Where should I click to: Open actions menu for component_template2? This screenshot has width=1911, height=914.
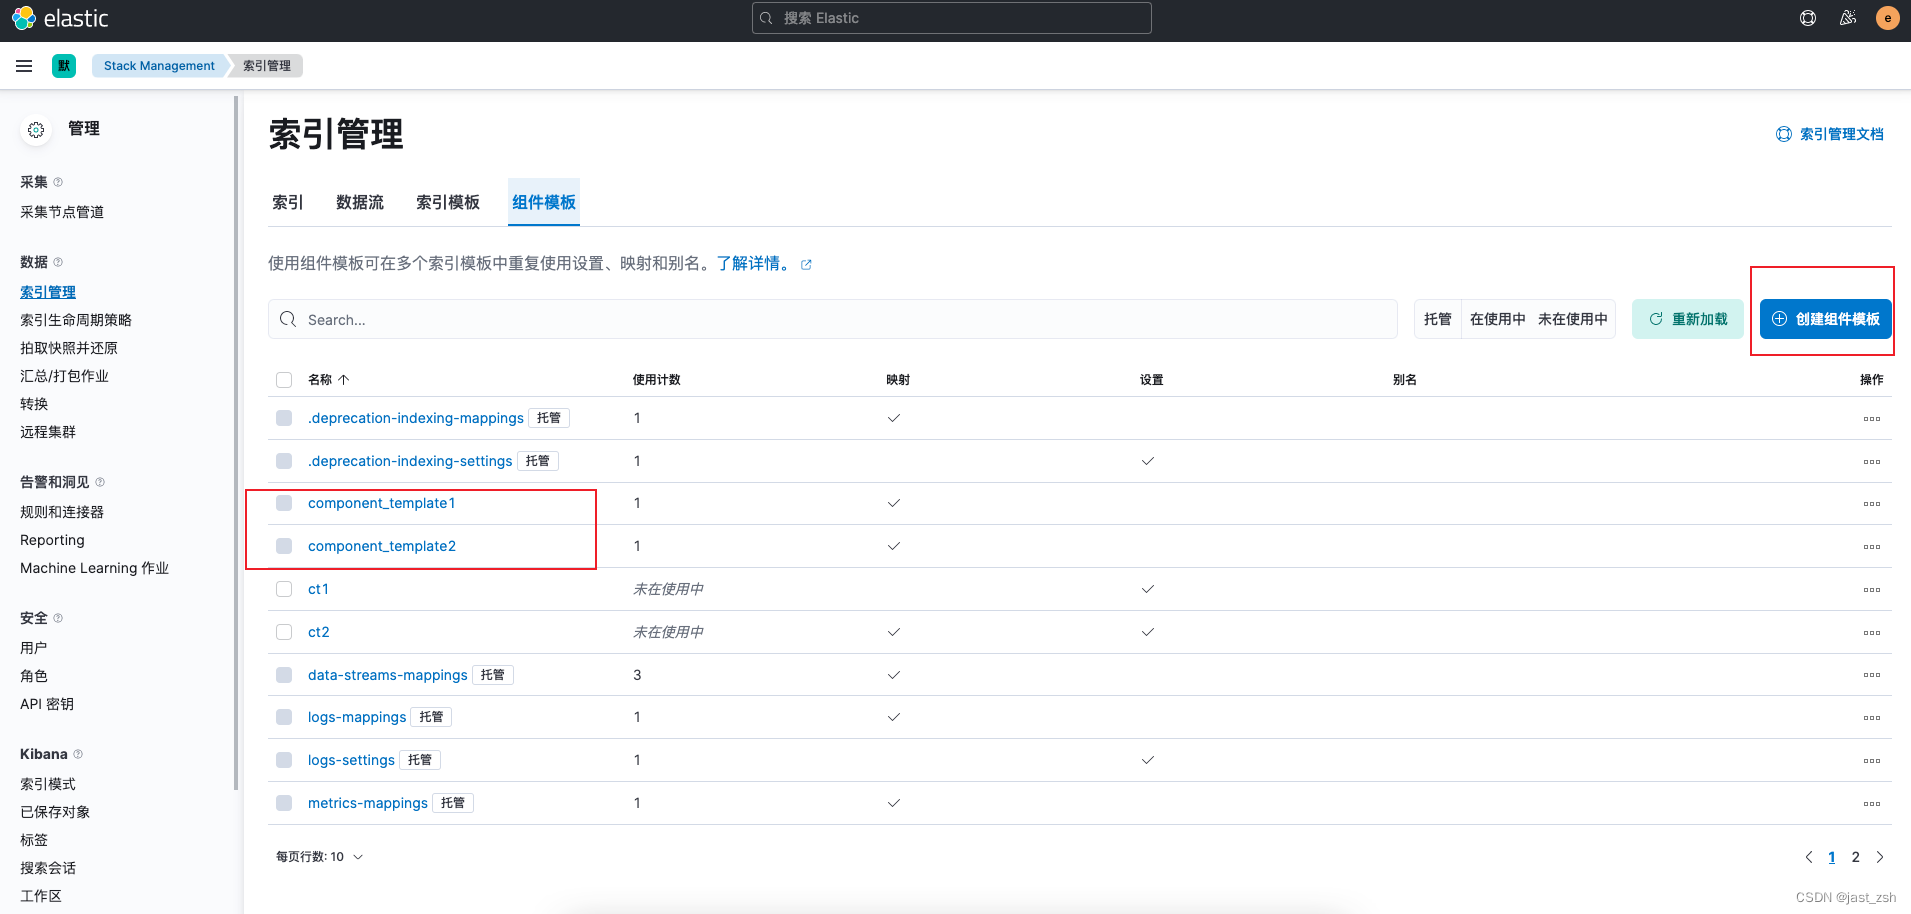(x=1872, y=547)
